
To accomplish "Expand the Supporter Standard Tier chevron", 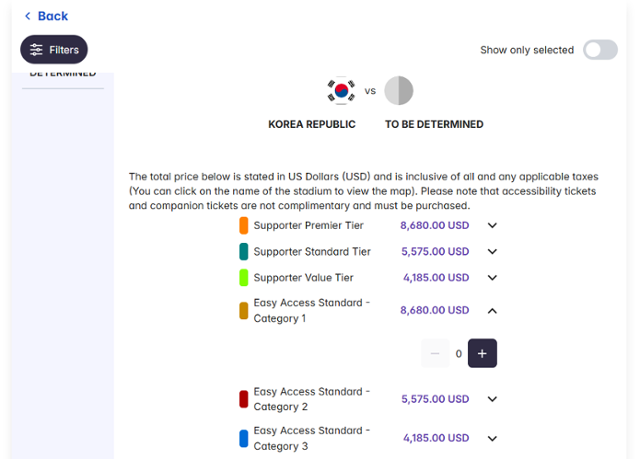I will pos(492,252).
